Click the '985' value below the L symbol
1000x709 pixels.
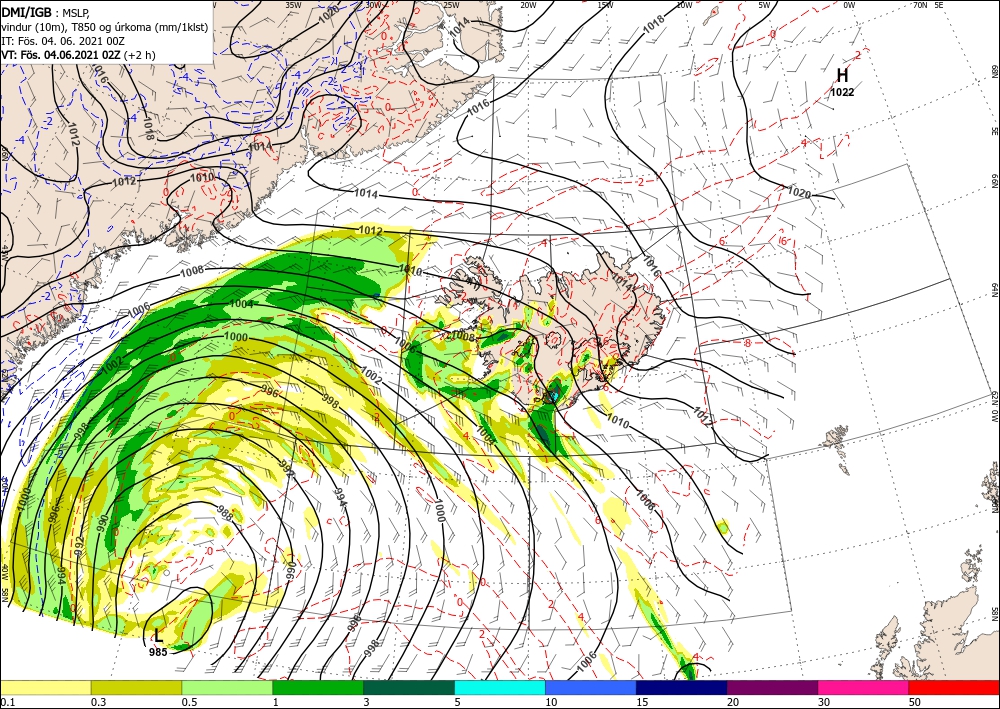[x=158, y=652]
